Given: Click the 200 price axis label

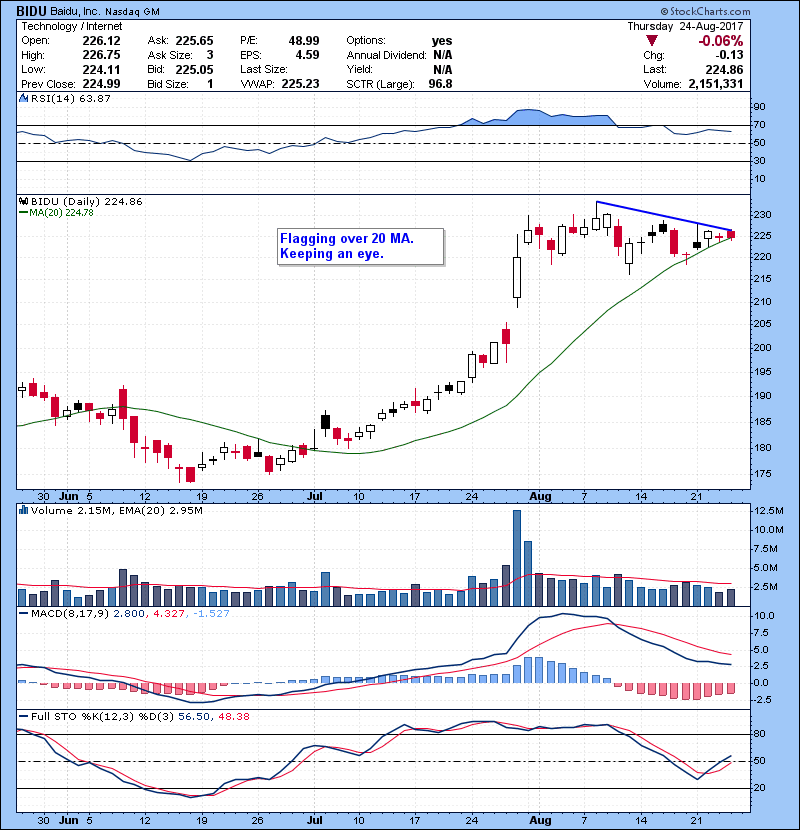Looking at the screenshot, I should (763, 348).
